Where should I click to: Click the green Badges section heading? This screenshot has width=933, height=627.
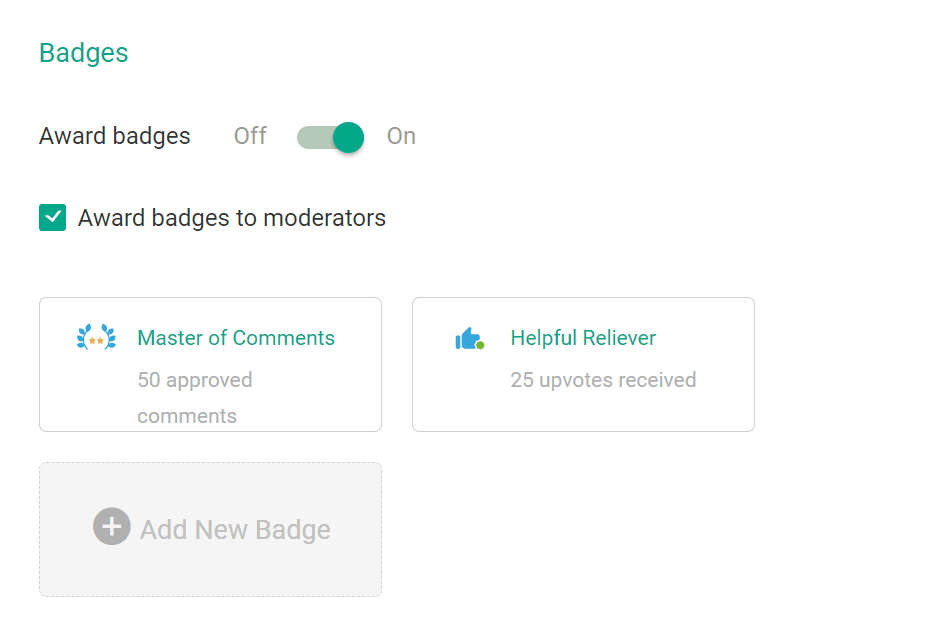(84, 53)
